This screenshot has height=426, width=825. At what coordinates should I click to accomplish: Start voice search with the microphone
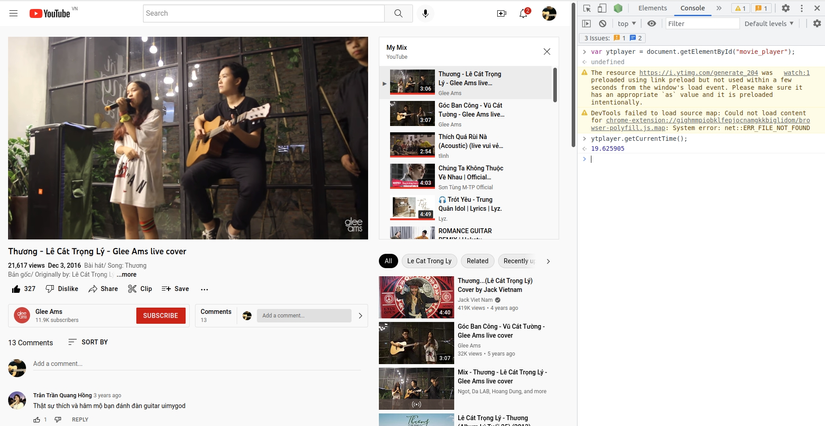tap(426, 13)
